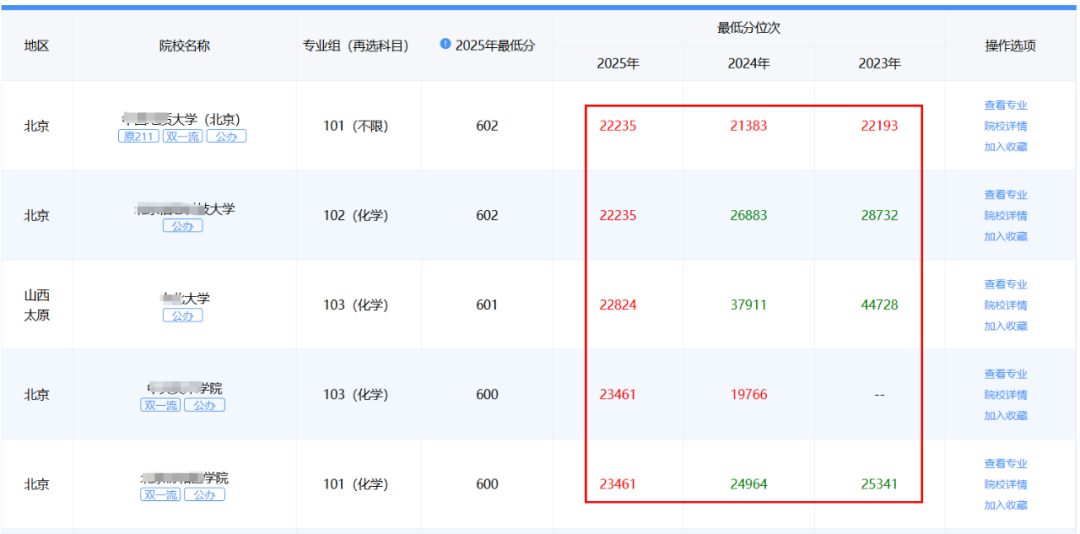The height and width of the screenshot is (534, 1080).
Task: Click the rank value 19766
Action: [x=749, y=395]
